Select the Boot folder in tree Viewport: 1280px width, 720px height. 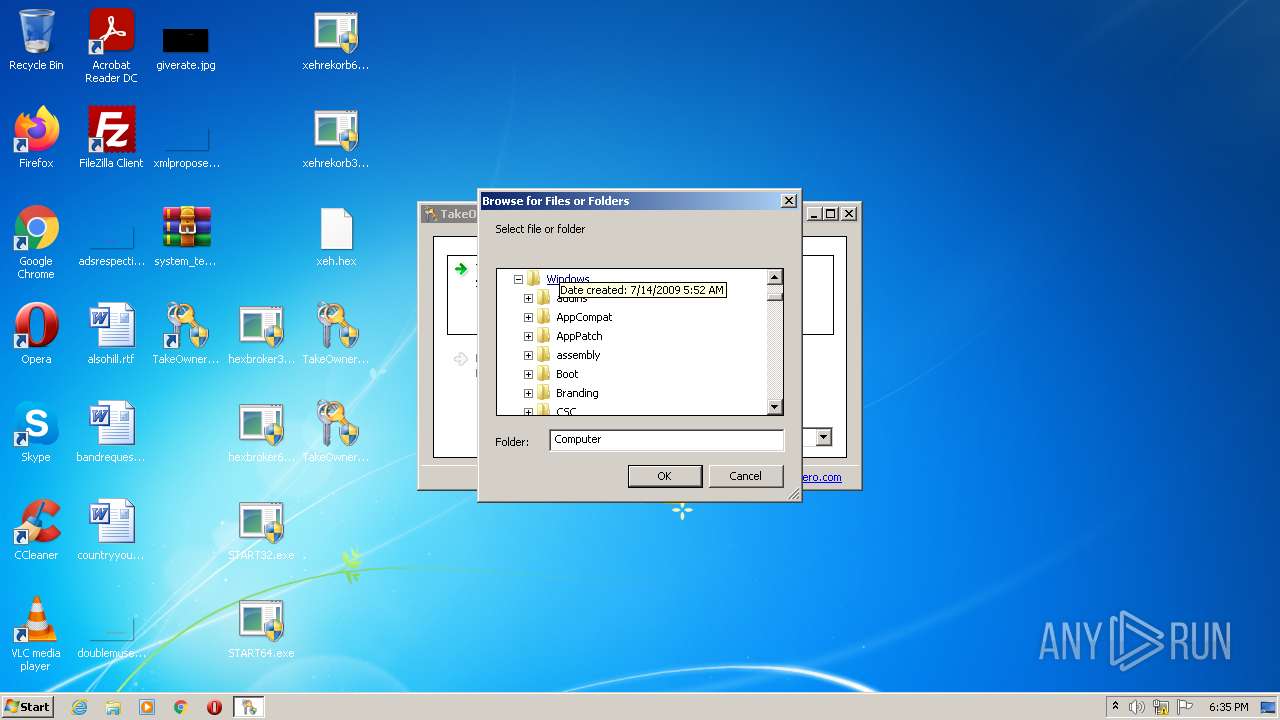coord(567,374)
